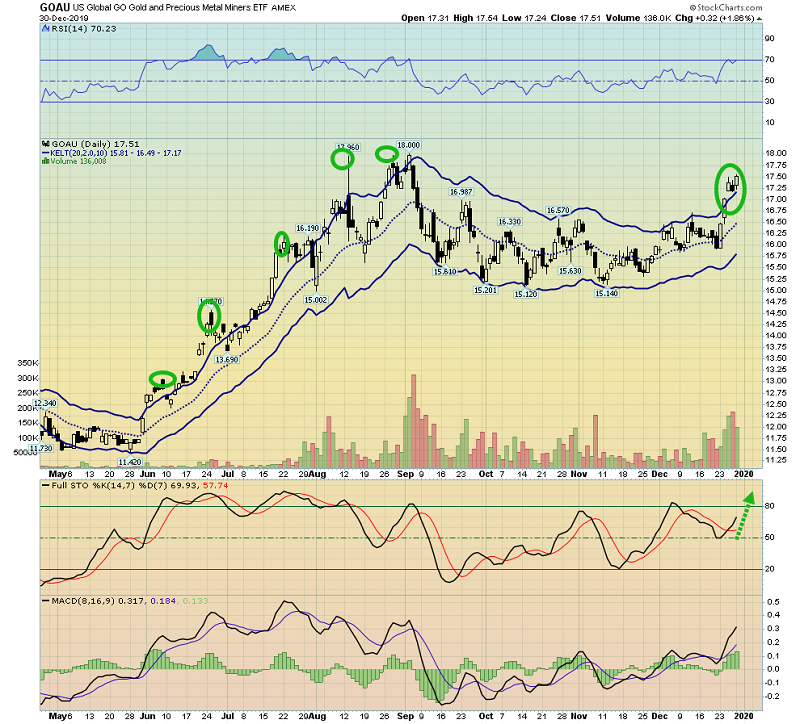Click the -0.2 tick on MACD axis
Viewport: 800px width, 724px height.
(772, 697)
